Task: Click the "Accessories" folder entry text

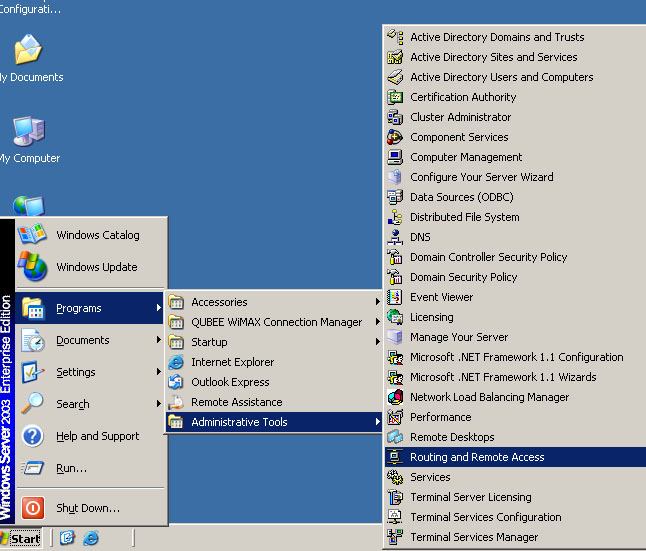Action: point(219,302)
